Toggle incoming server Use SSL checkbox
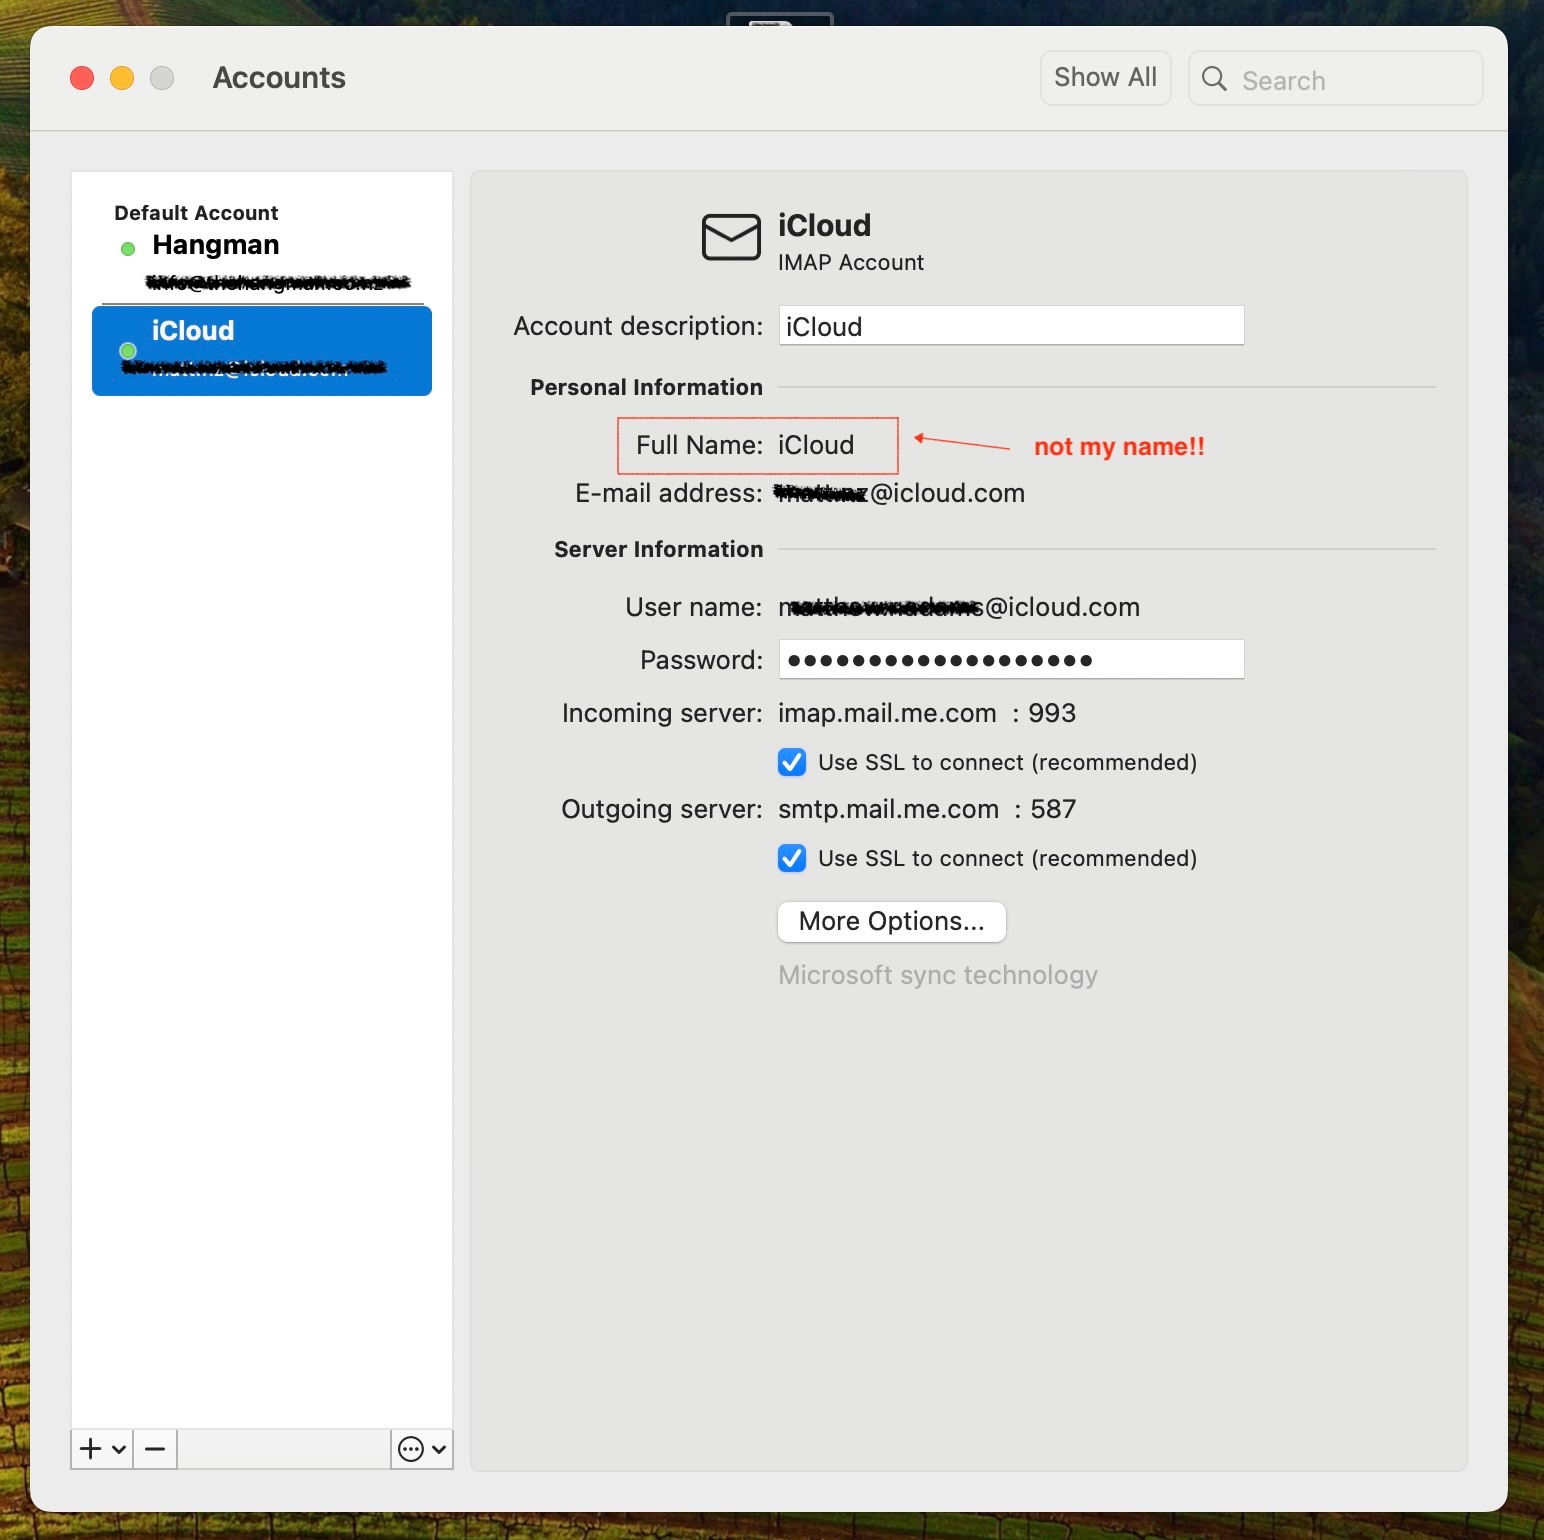 [792, 762]
